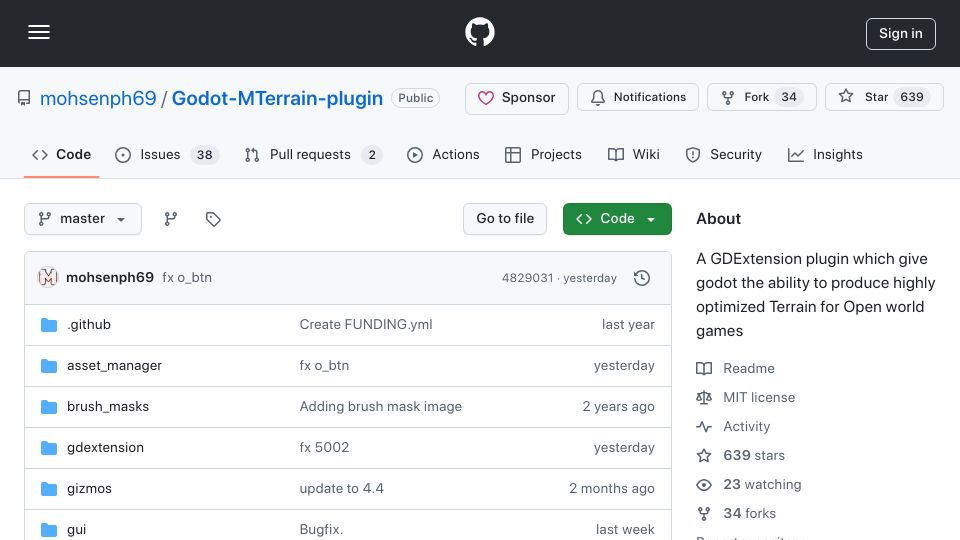Viewport: 960px width, 540px height.
Task: Click the Sponsor button
Action: pyautogui.click(x=517, y=98)
